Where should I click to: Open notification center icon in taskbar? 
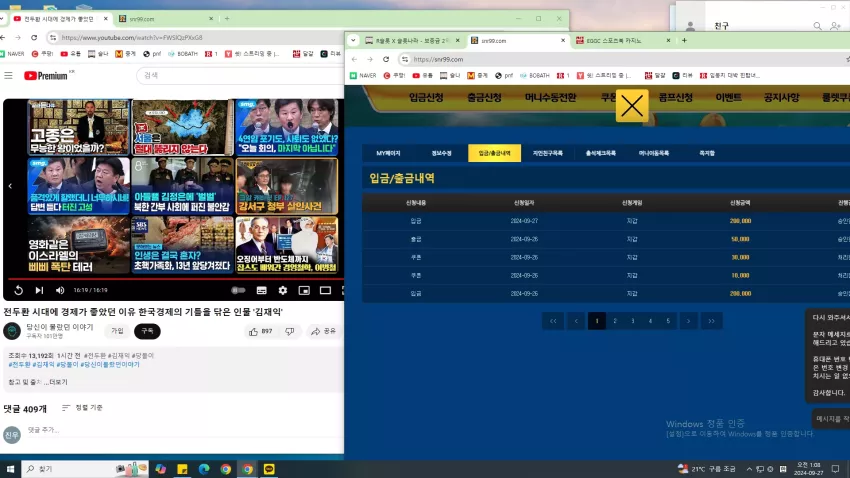[835, 469]
